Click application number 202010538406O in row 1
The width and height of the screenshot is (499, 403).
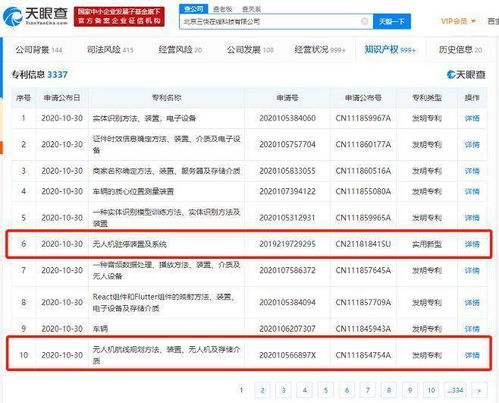pos(287,118)
